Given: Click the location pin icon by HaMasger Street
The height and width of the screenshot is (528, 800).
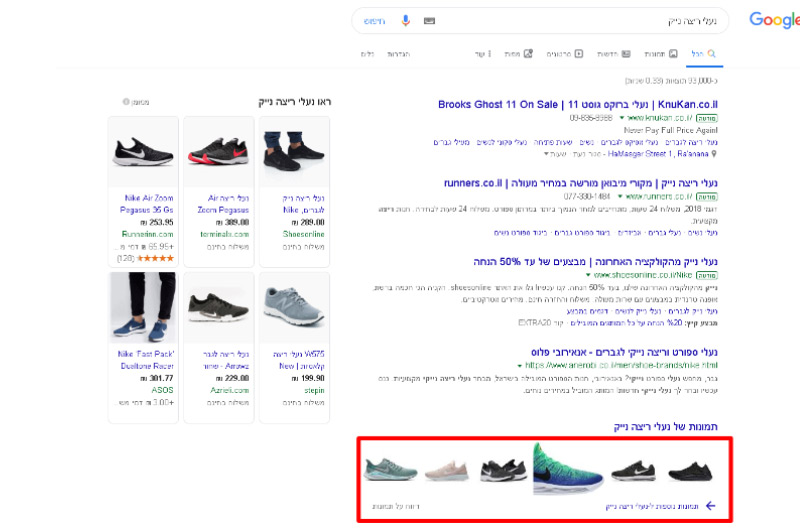Looking at the screenshot, I should tap(714, 154).
